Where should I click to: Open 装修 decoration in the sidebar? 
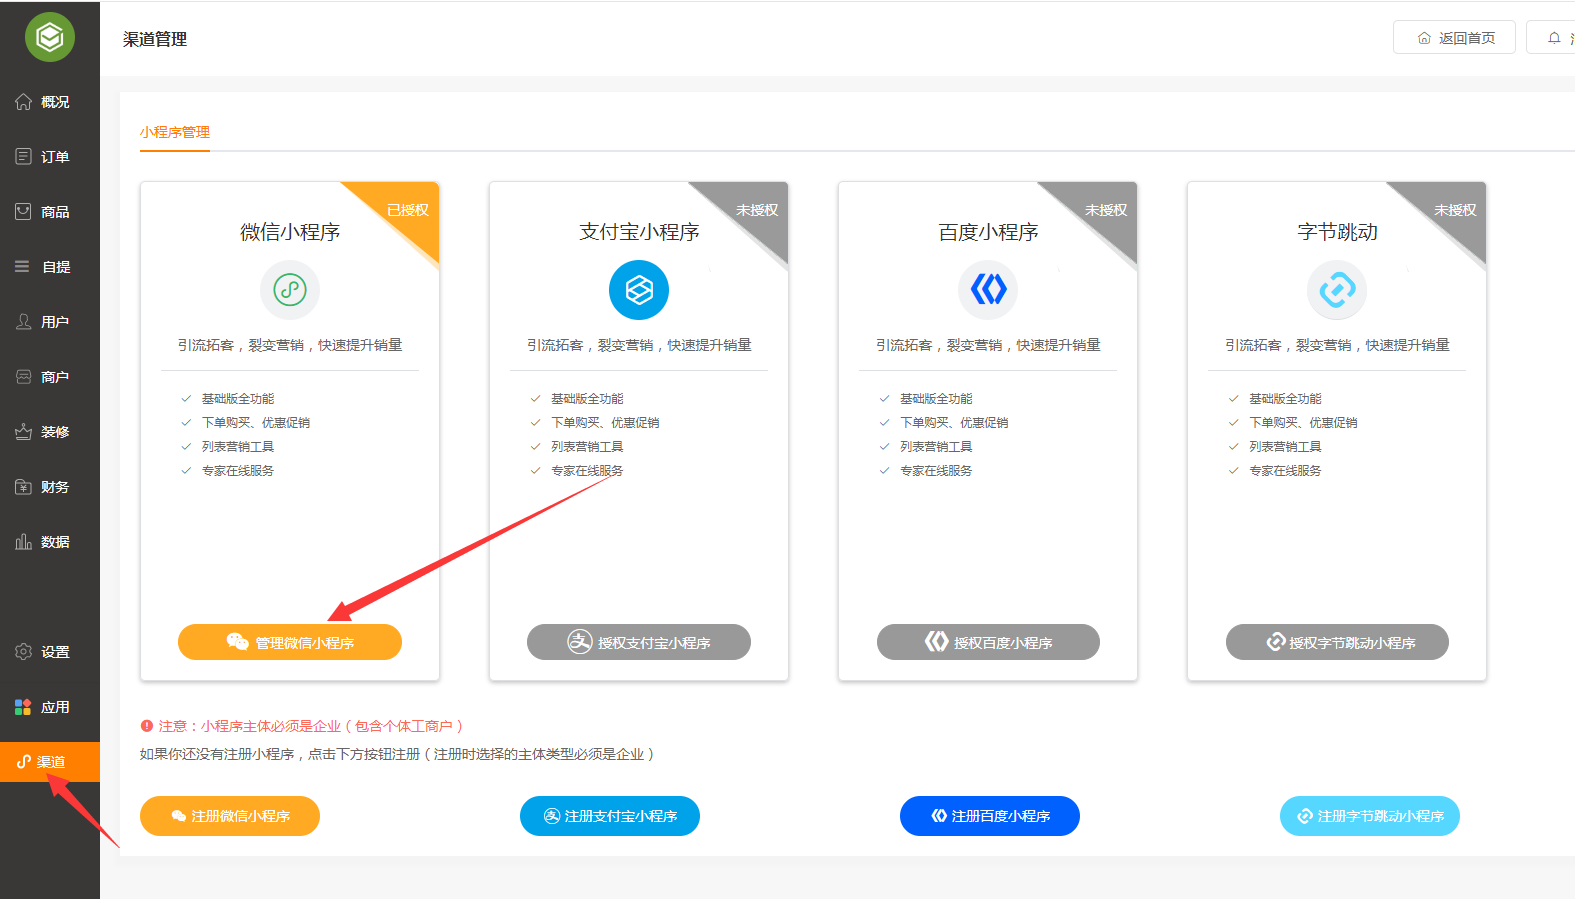pyautogui.click(x=42, y=432)
